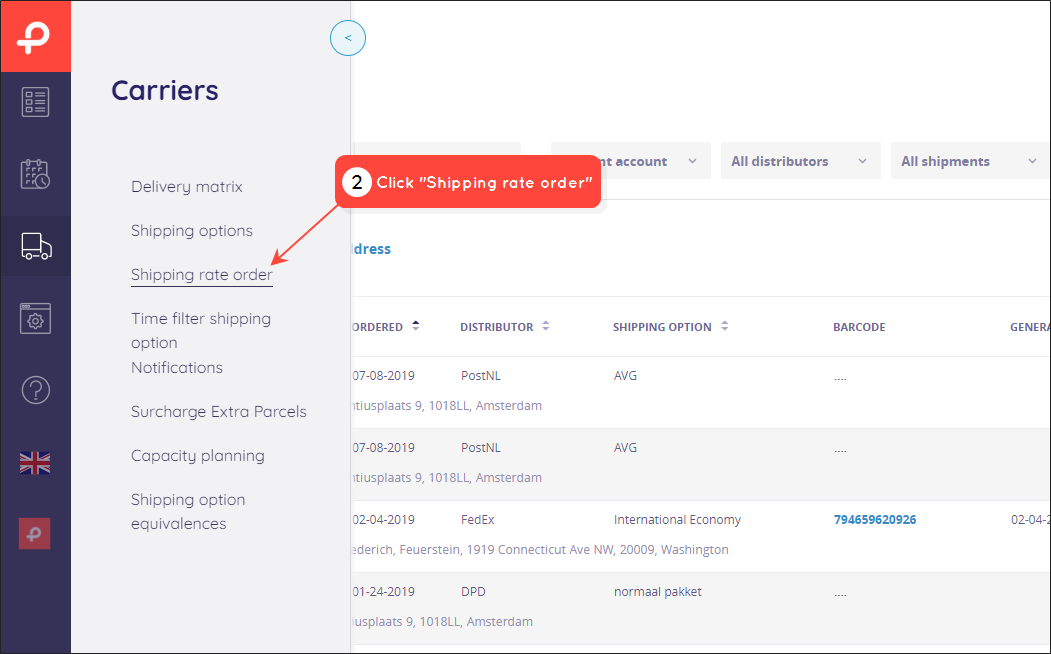Open the orders list sidebar icon
The image size is (1051, 654).
35,103
